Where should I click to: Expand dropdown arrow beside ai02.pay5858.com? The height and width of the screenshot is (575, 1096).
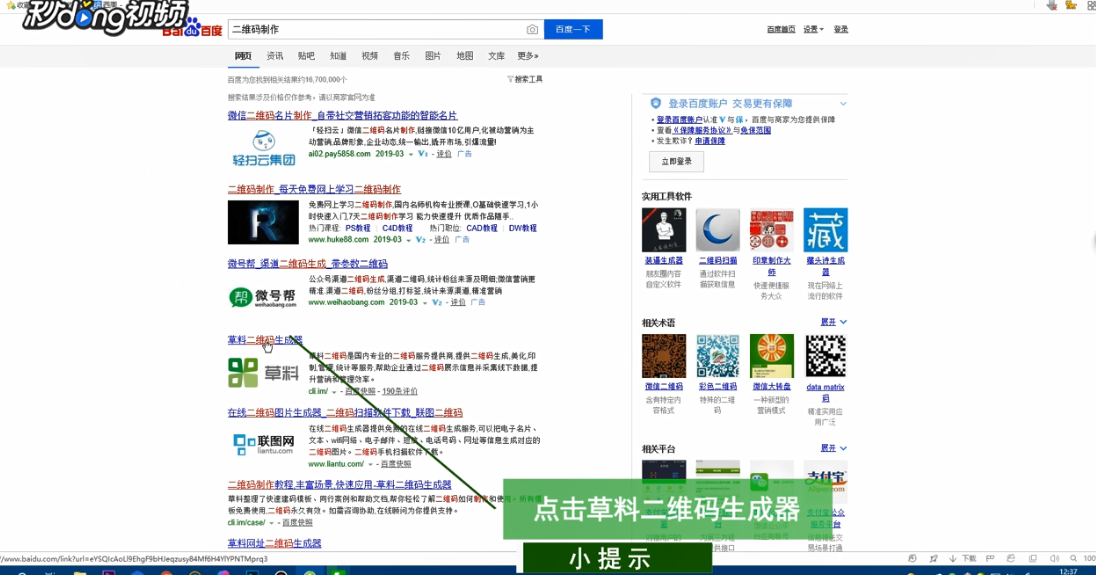(x=410, y=154)
